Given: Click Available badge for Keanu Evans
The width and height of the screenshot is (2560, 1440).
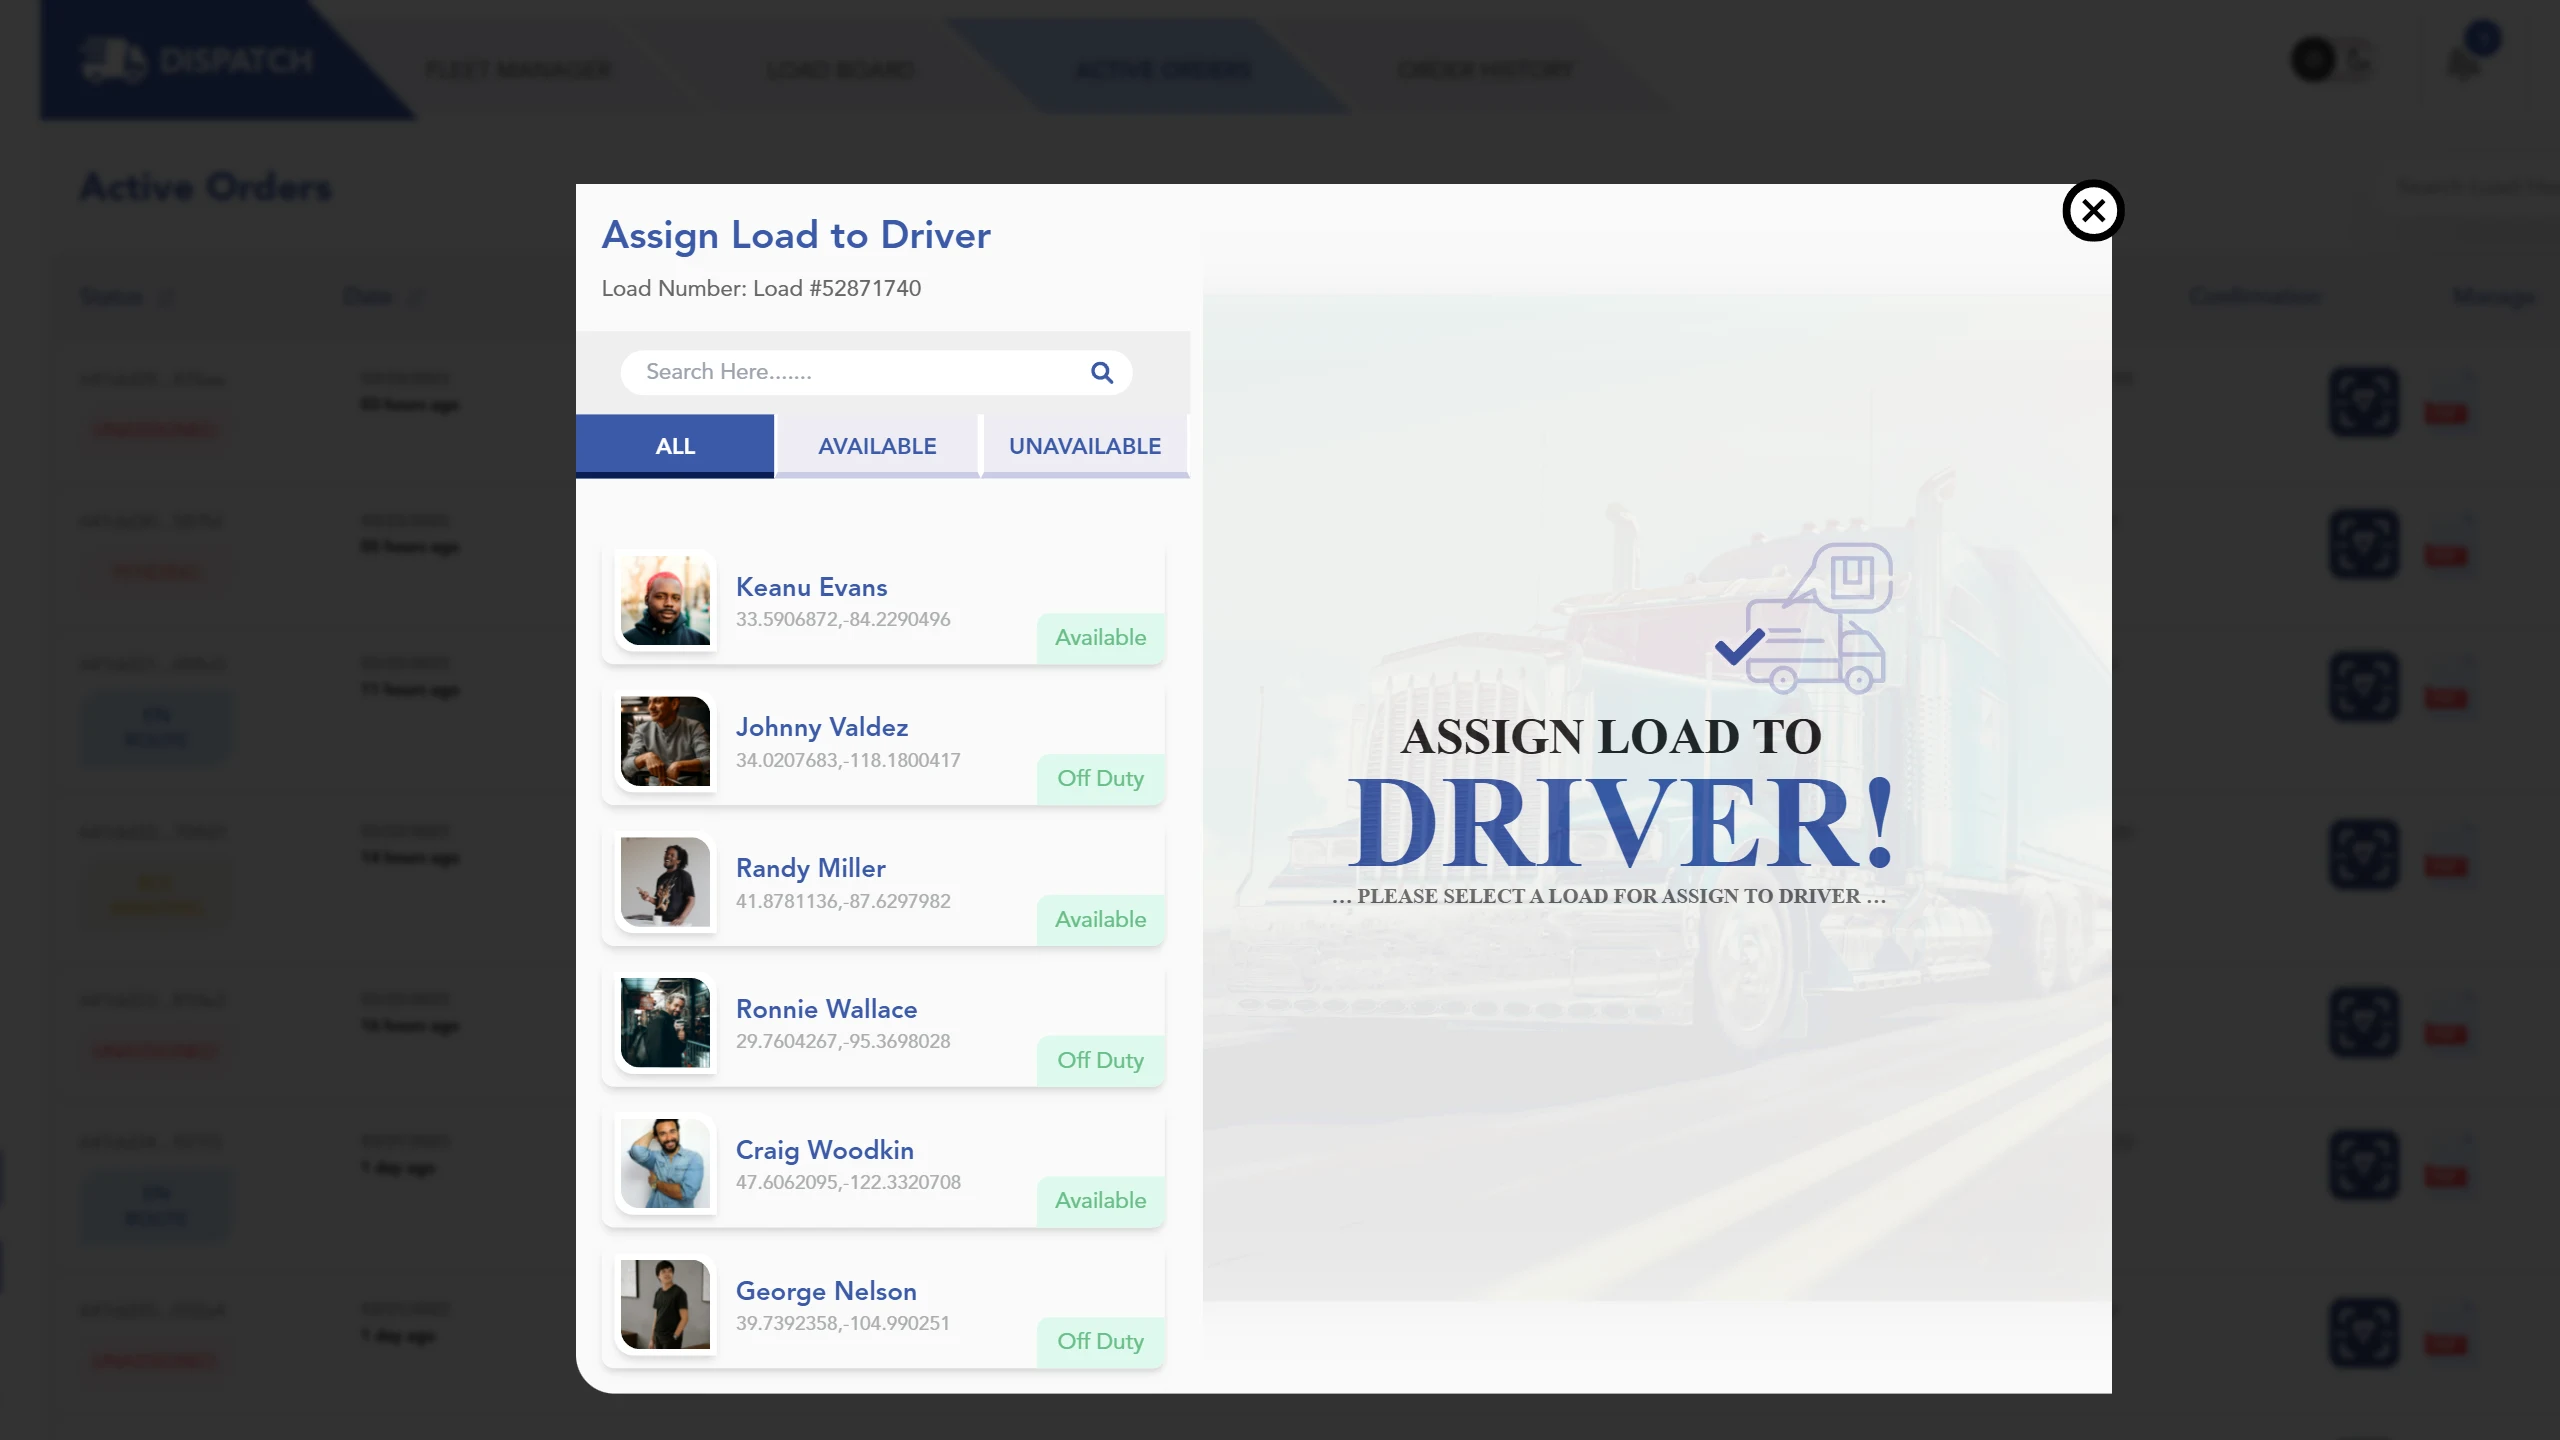Looking at the screenshot, I should 1100,638.
